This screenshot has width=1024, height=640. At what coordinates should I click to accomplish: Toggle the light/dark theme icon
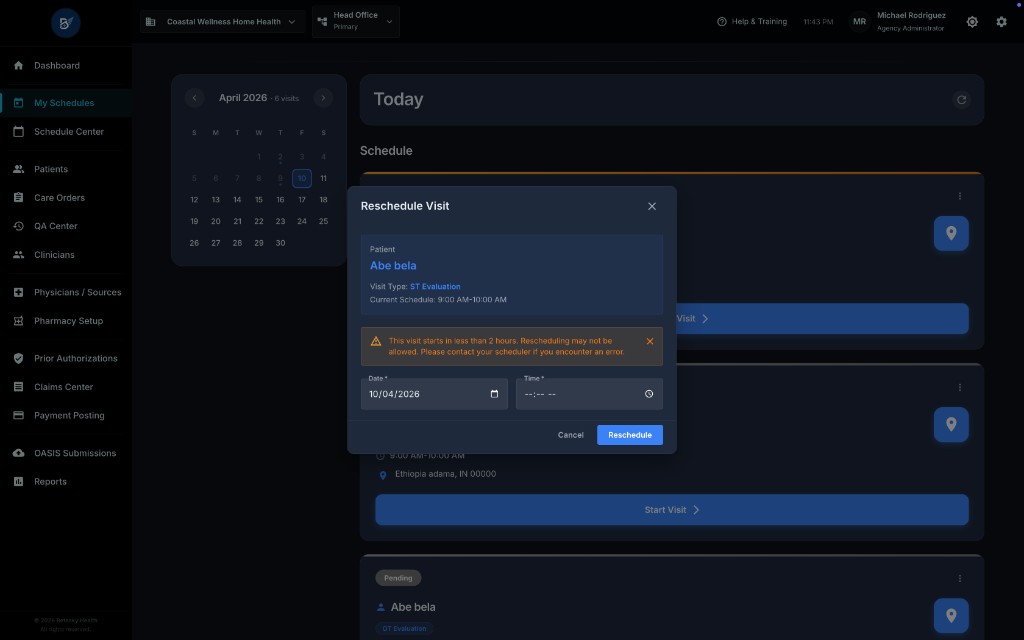972,22
